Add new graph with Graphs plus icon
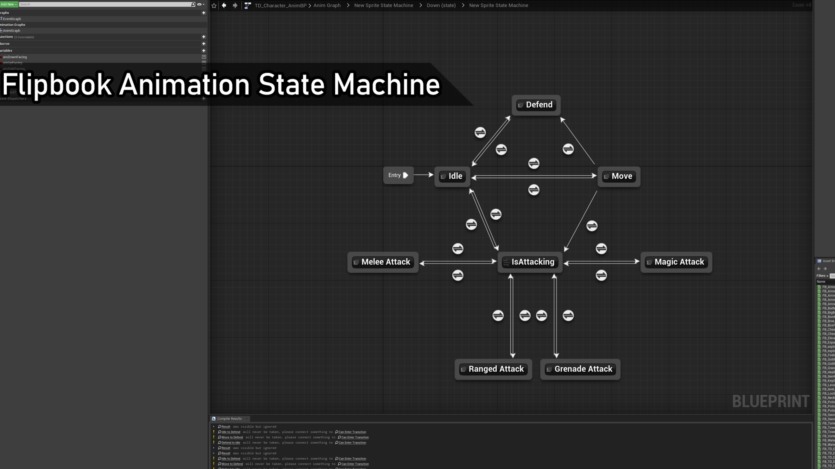The height and width of the screenshot is (469, 835). click(x=203, y=13)
